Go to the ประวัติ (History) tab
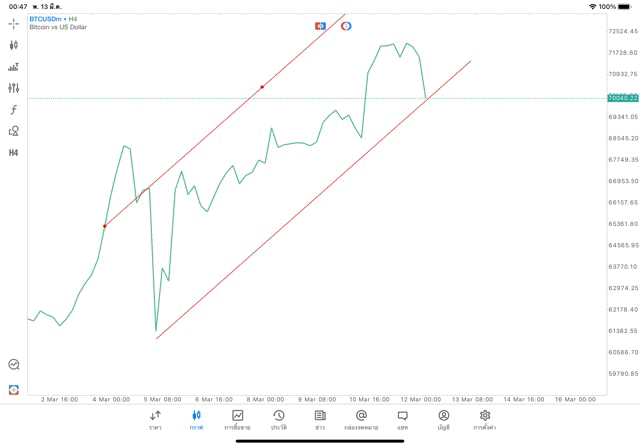This screenshot has width=640, height=447. tap(279, 420)
